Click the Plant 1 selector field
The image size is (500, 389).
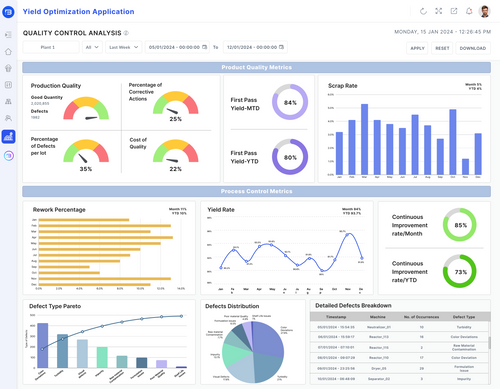click(x=51, y=47)
